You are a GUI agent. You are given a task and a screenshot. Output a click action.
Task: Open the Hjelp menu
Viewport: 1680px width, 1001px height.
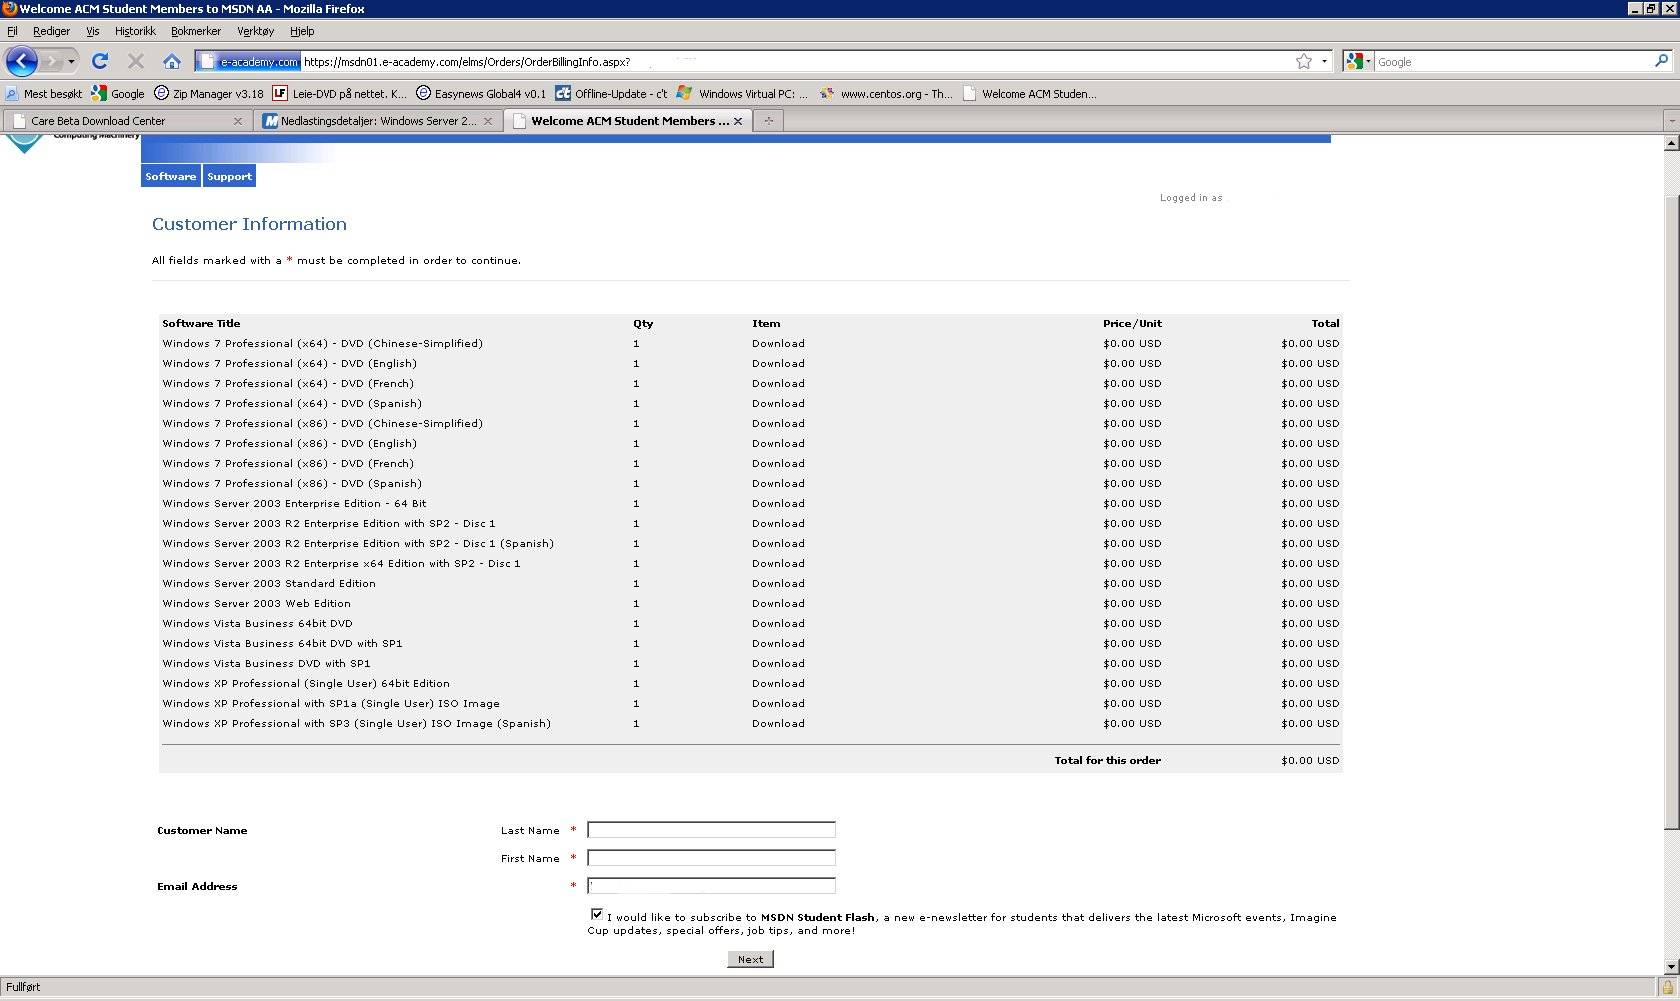tap(302, 31)
